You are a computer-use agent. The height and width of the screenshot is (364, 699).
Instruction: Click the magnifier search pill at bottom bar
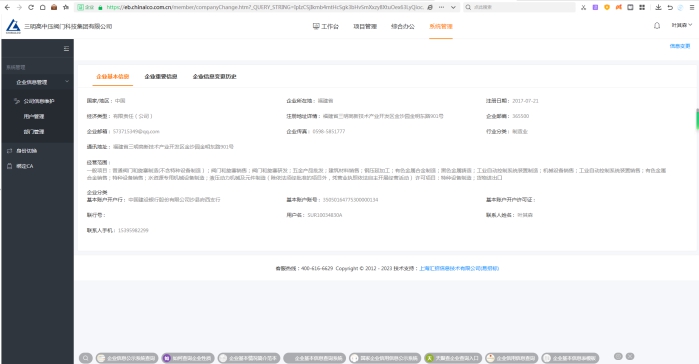coord(86,358)
